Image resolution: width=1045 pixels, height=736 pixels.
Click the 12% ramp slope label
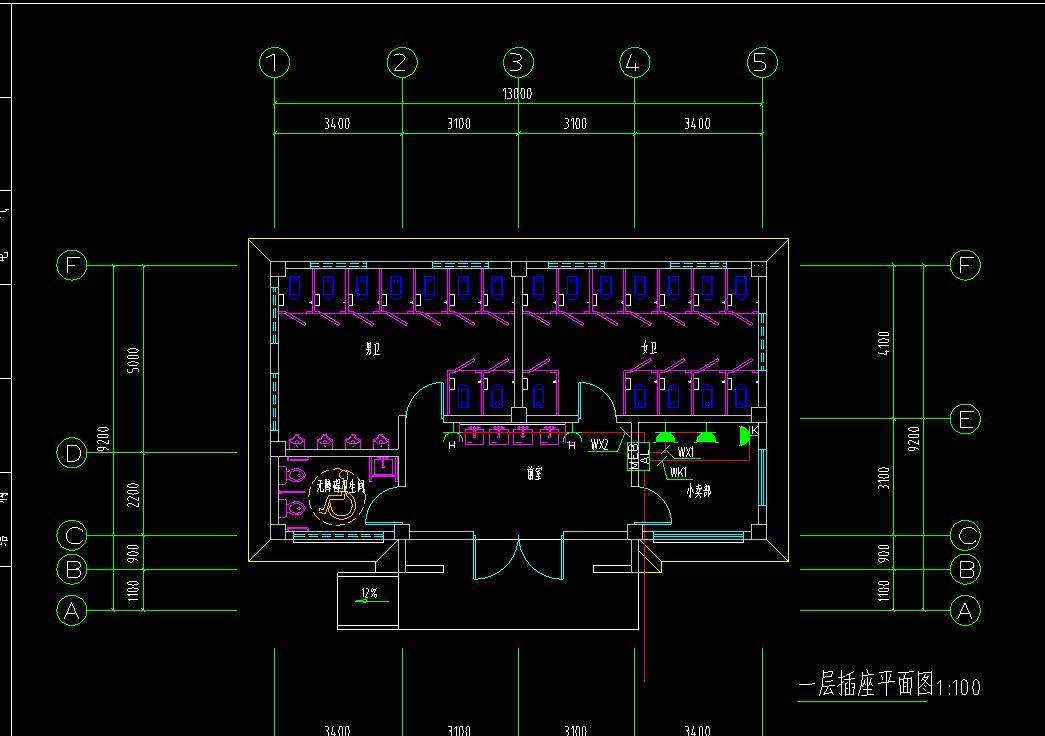click(368, 594)
